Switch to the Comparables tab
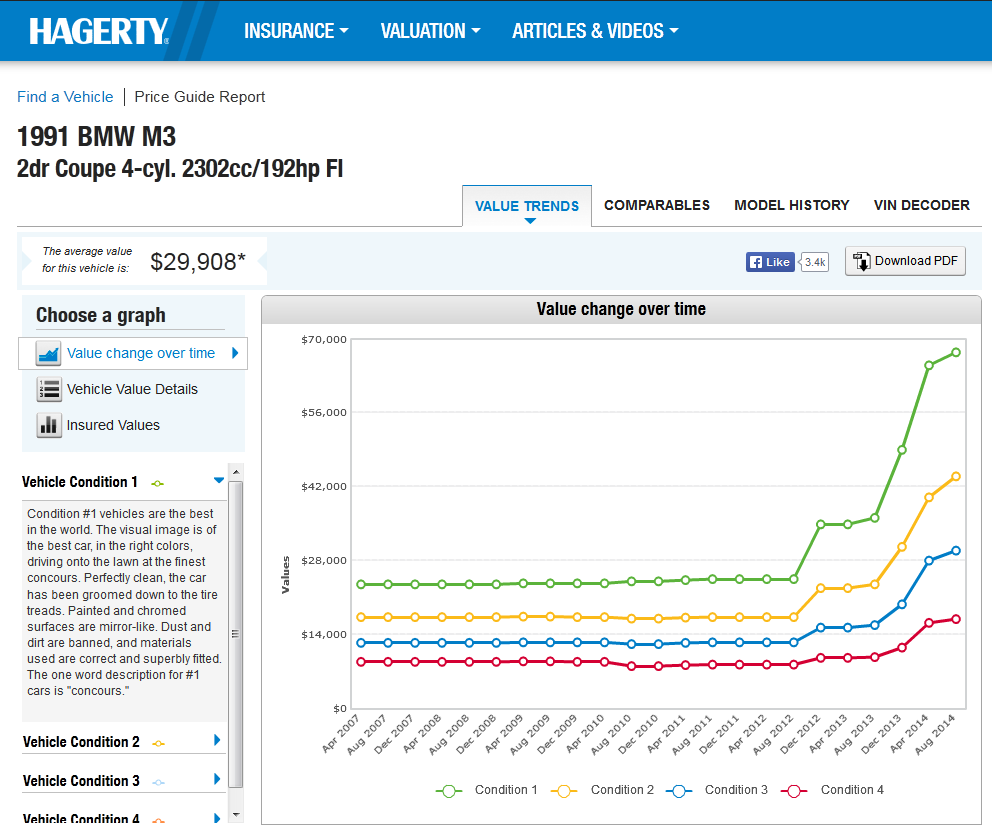 pyautogui.click(x=657, y=205)
